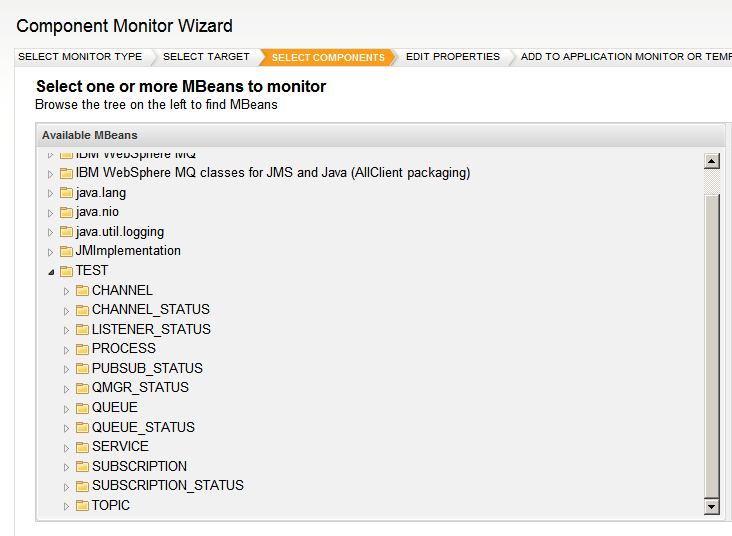Click the TEST folder icon
The image size is (732, 536).
[66, 271]
